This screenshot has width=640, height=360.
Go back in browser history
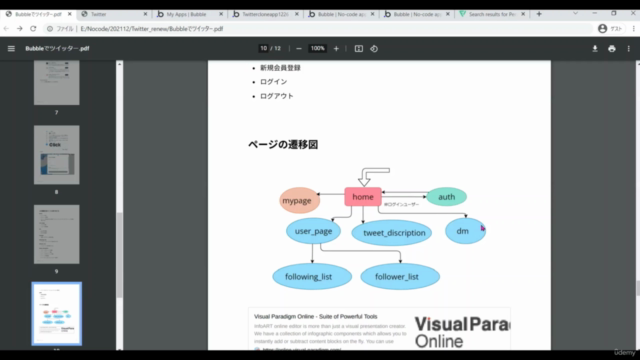(6, 29)
